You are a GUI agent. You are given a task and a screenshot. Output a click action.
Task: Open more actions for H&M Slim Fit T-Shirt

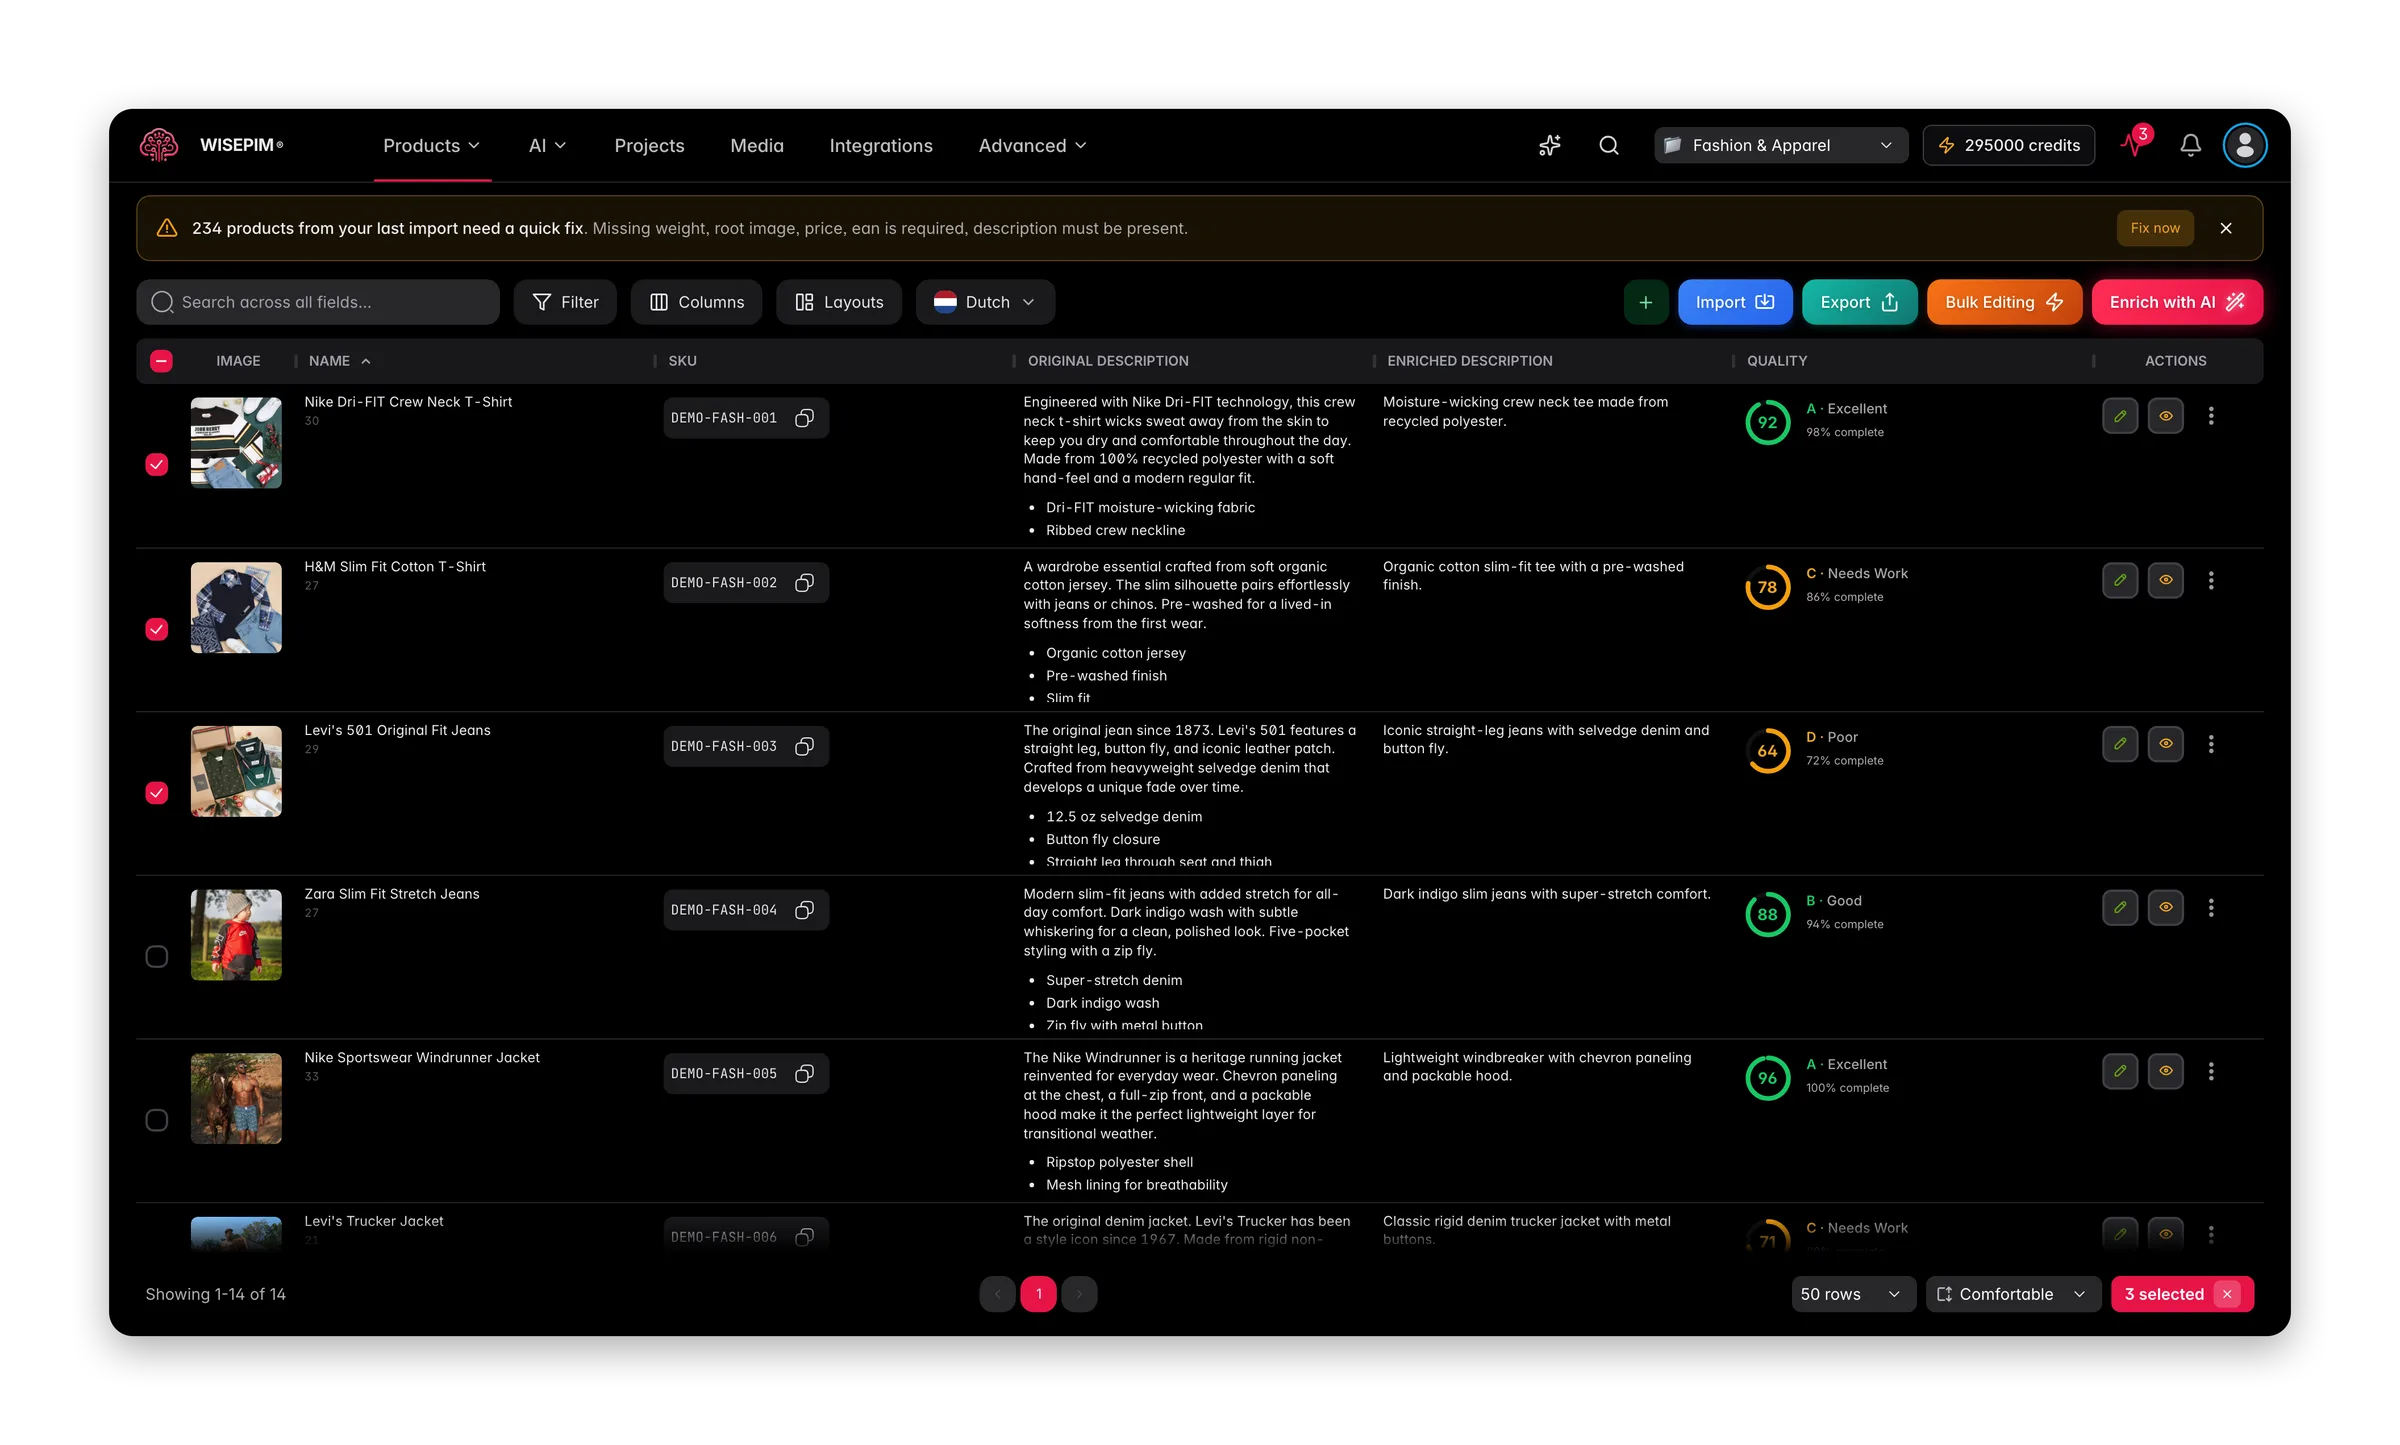(x=2211, y=580)
